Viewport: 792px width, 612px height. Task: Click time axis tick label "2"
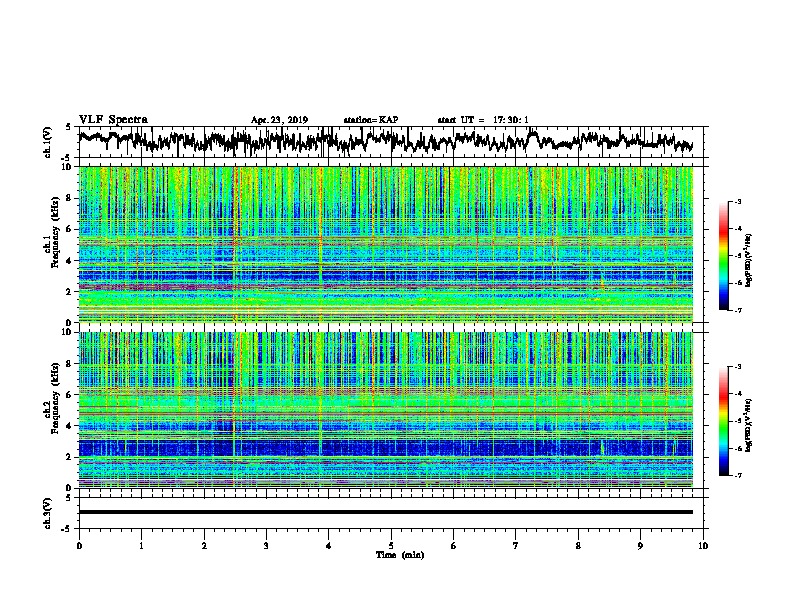204,546
